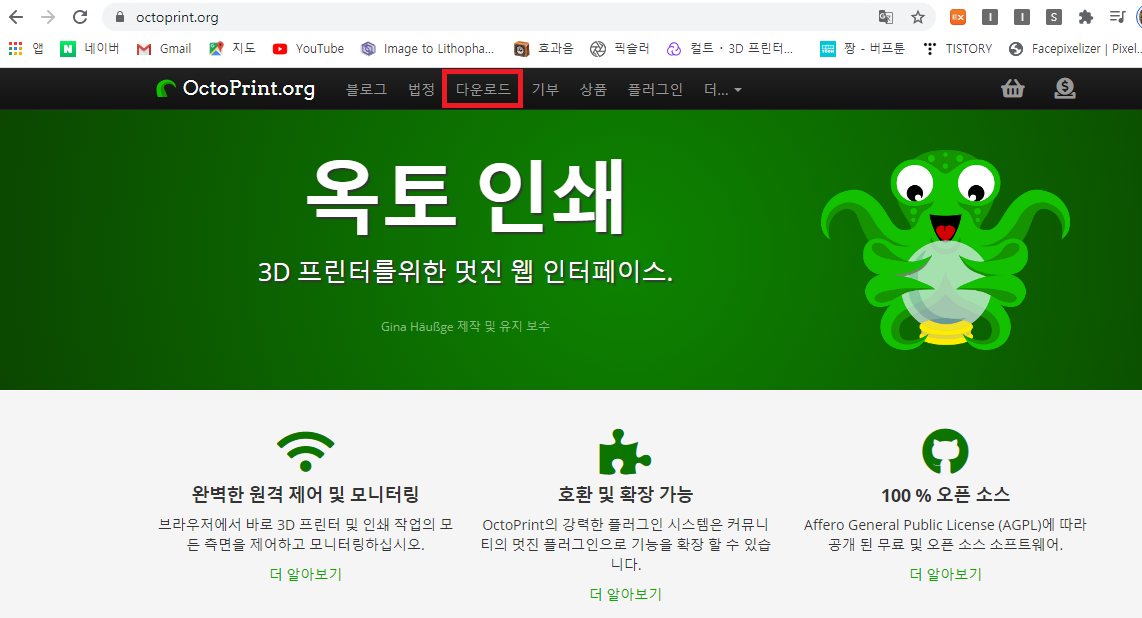This screenshot has width=1142, height=618.
Task: Open the 네이버 bookmark
Action: [90, 49]
